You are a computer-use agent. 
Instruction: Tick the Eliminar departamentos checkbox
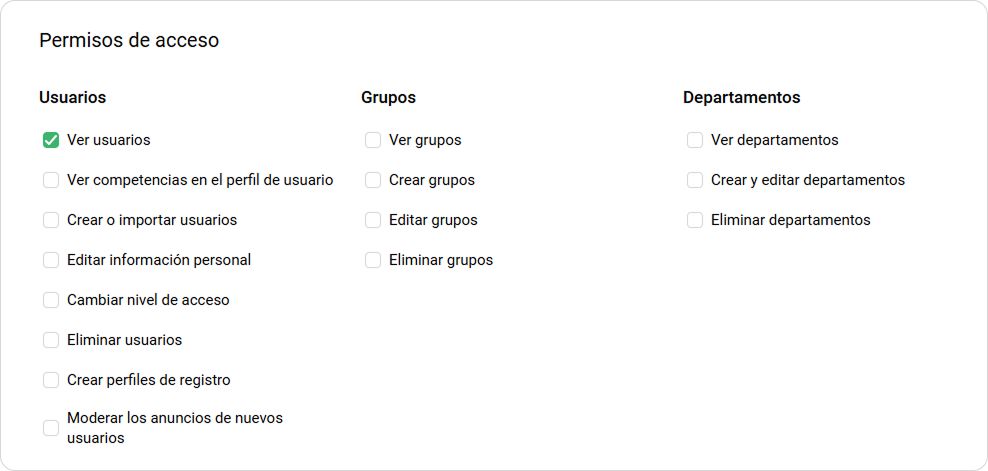click(695, 220)
